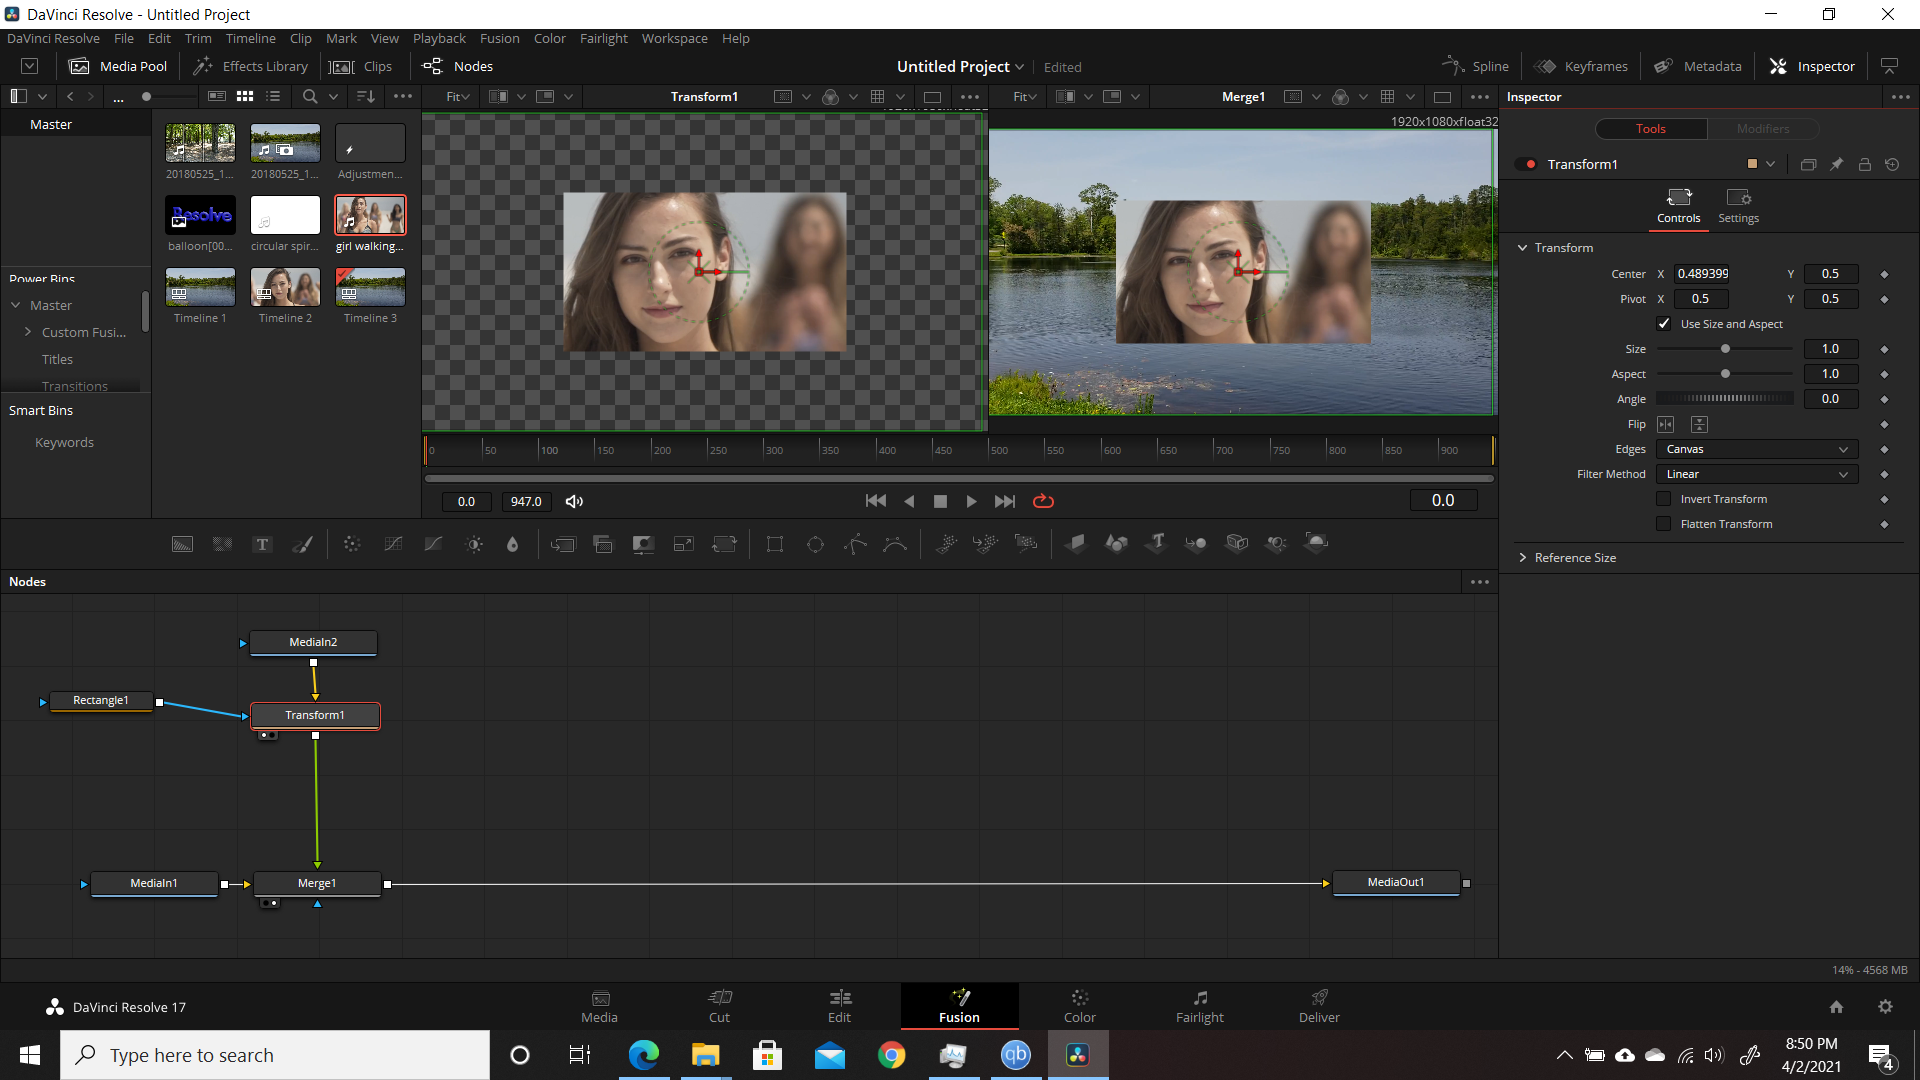Add a Text 3D node from the toolbar
Screen dimensions: 1920x1080
coord(1157,543)
